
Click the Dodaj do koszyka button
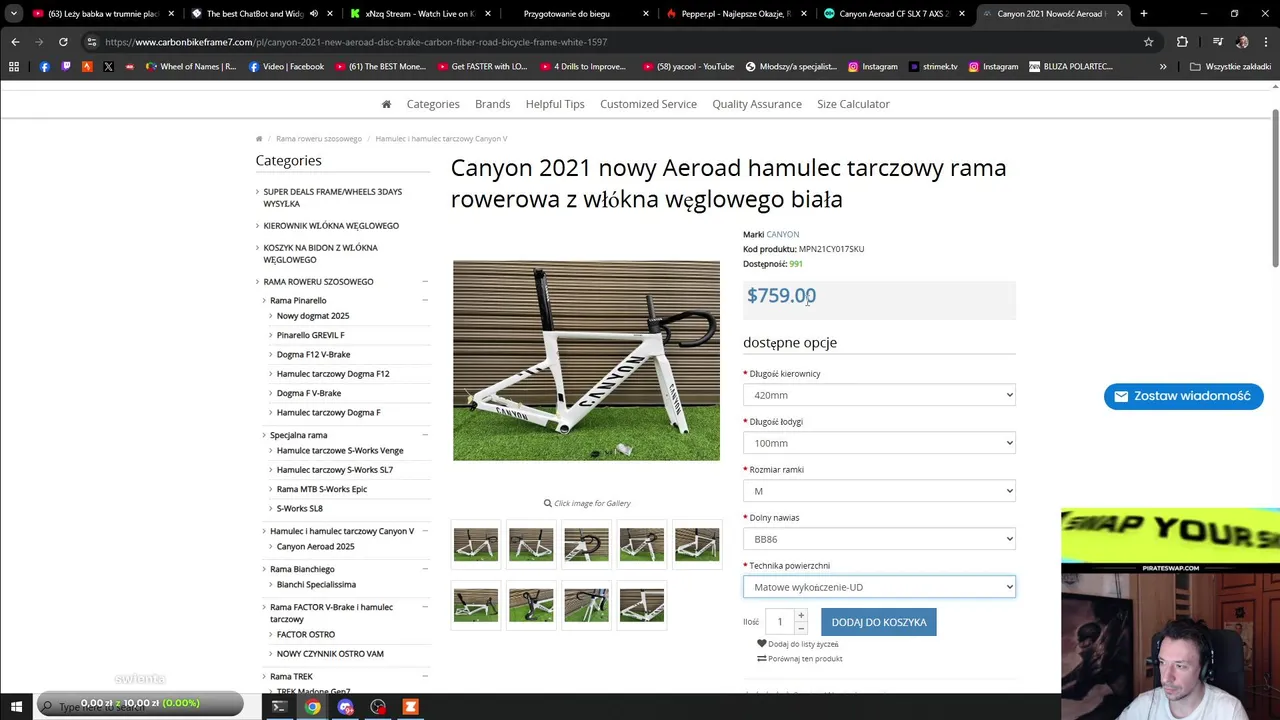point(879,622)
